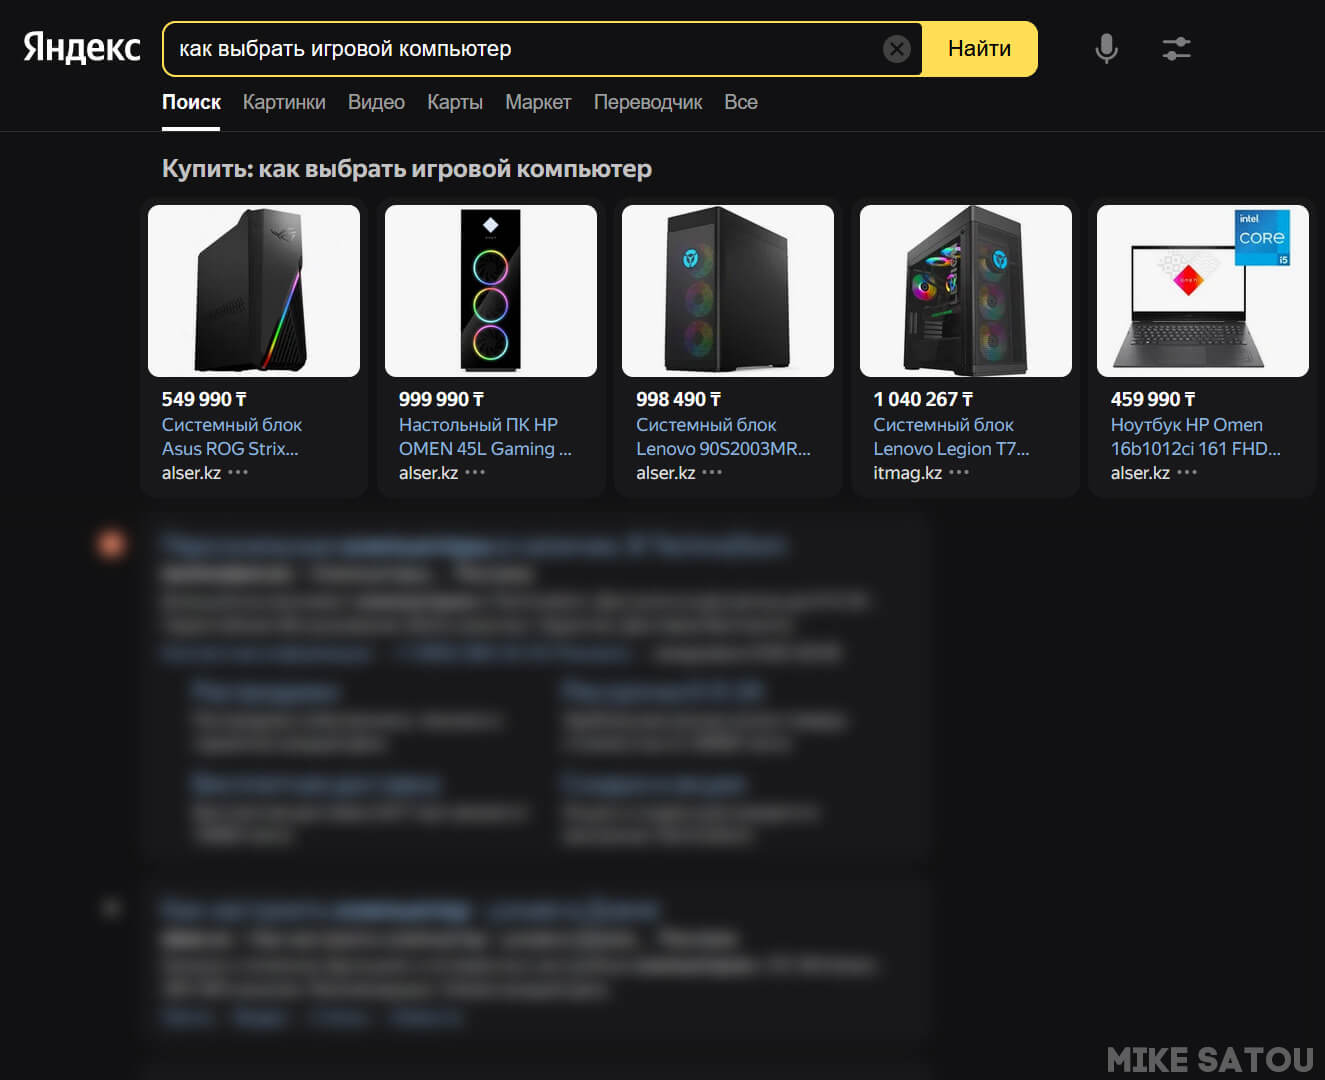Screen dimensions: 1325x1080
Task: Open the Все tab
Action: (x=741, y=102)
